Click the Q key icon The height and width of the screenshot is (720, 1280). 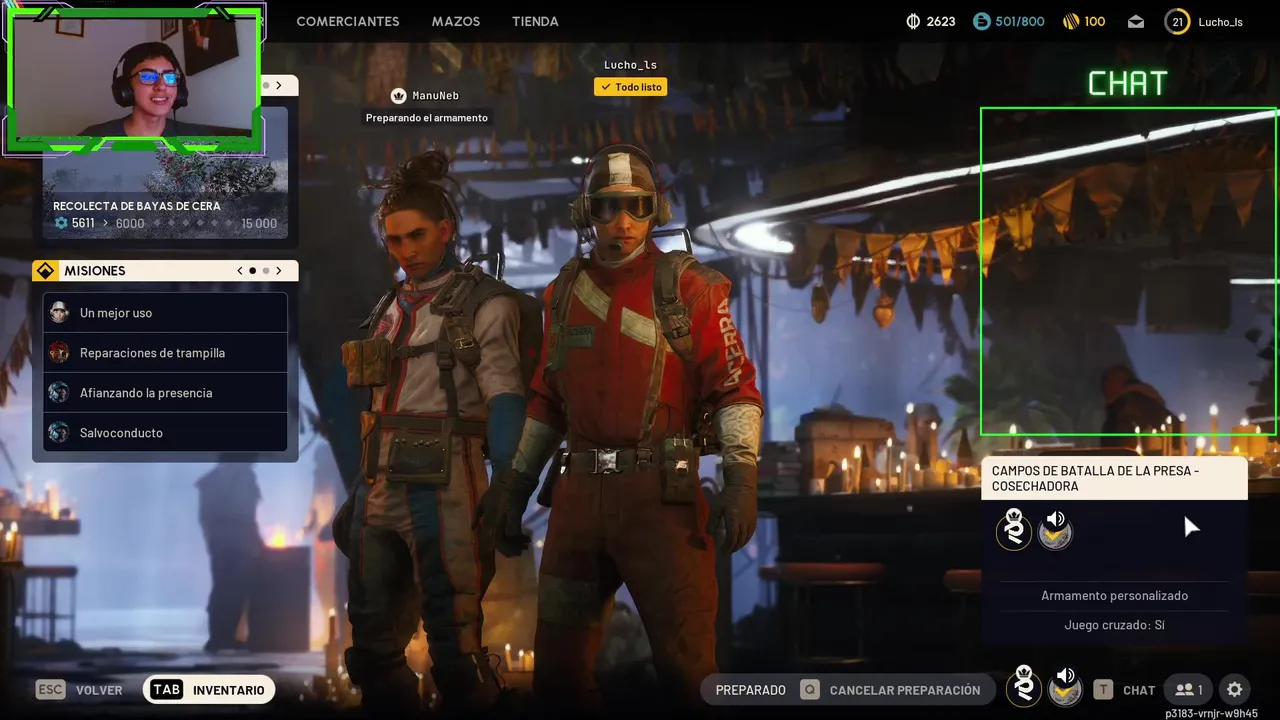809,690
